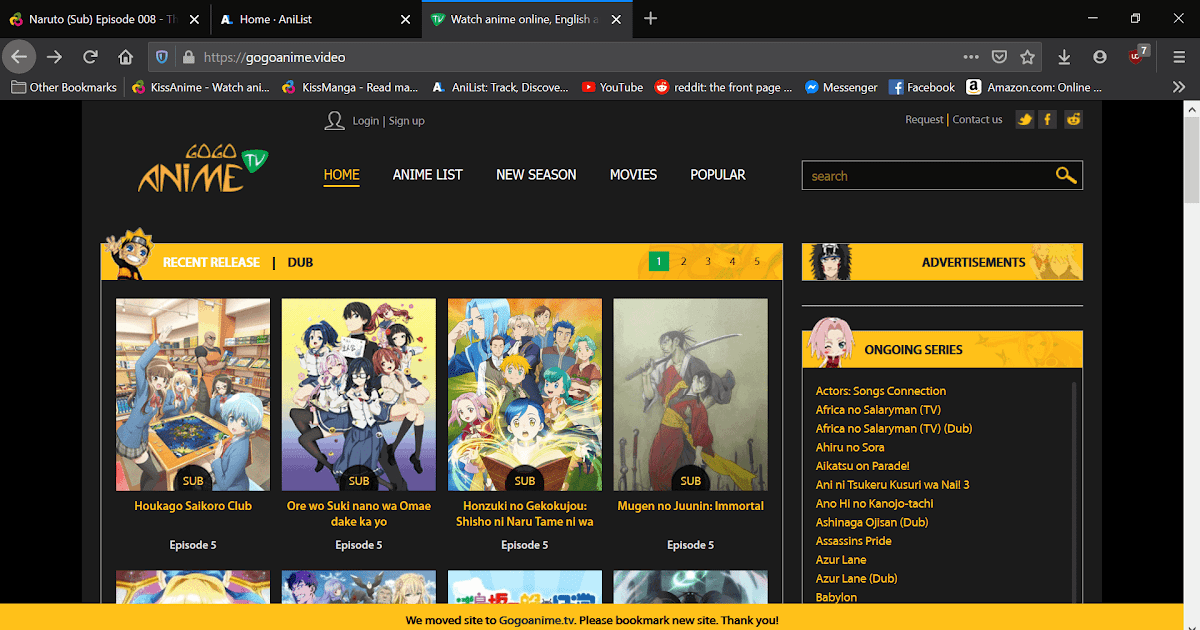Click Ore wo Suki nano wa title

[359, 513]
